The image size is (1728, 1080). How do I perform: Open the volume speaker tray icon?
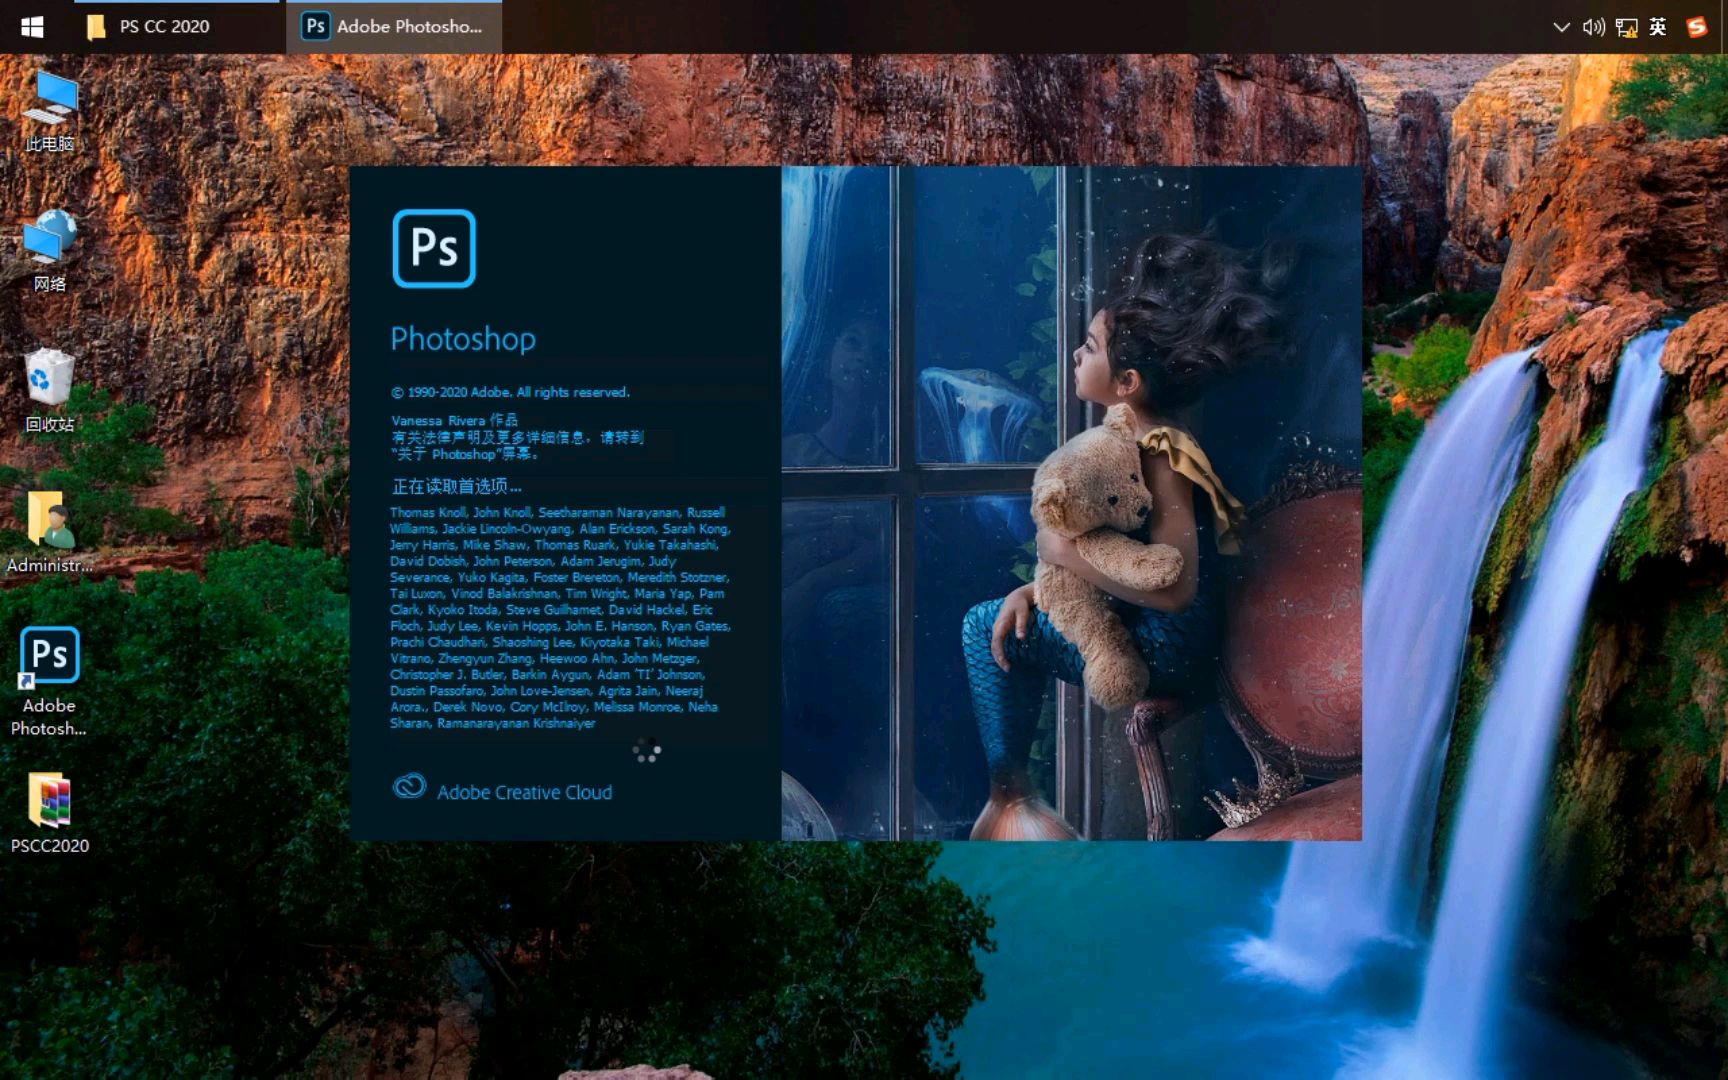tap(1593, 27)
